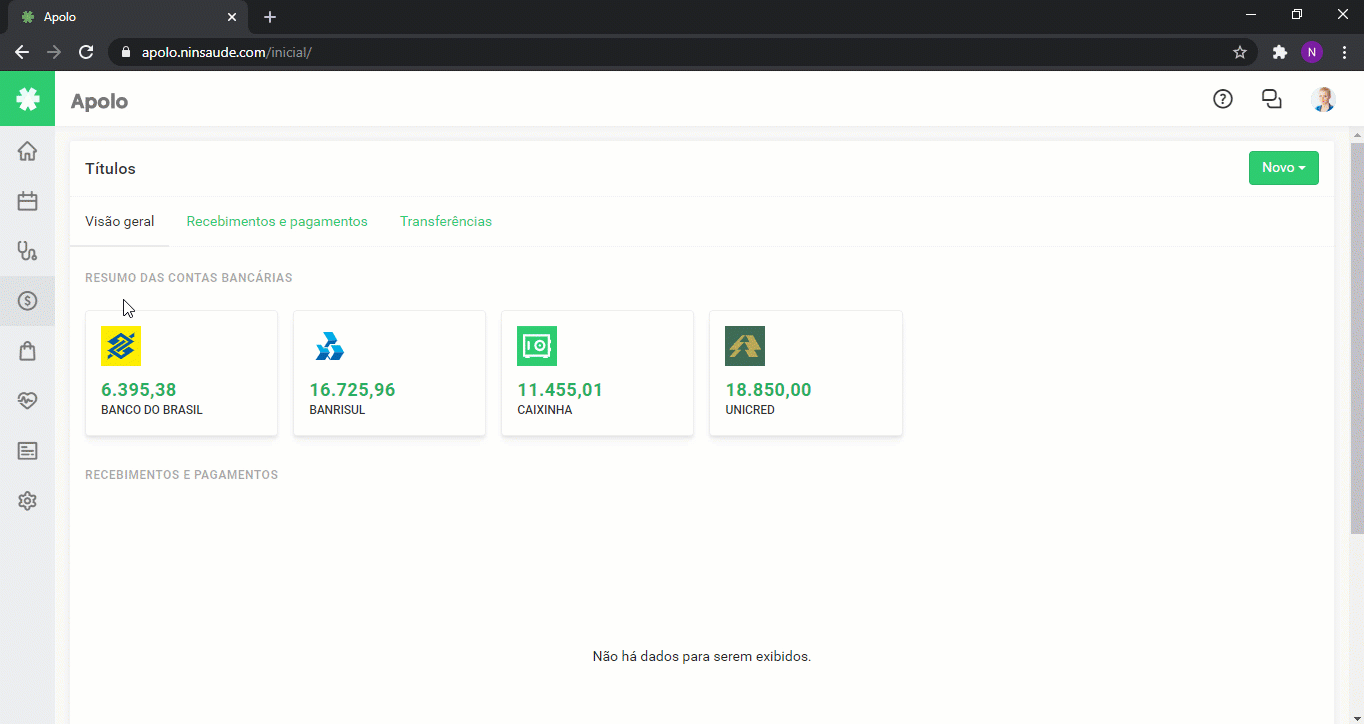Click the Banrisul logo

(329, 346)
